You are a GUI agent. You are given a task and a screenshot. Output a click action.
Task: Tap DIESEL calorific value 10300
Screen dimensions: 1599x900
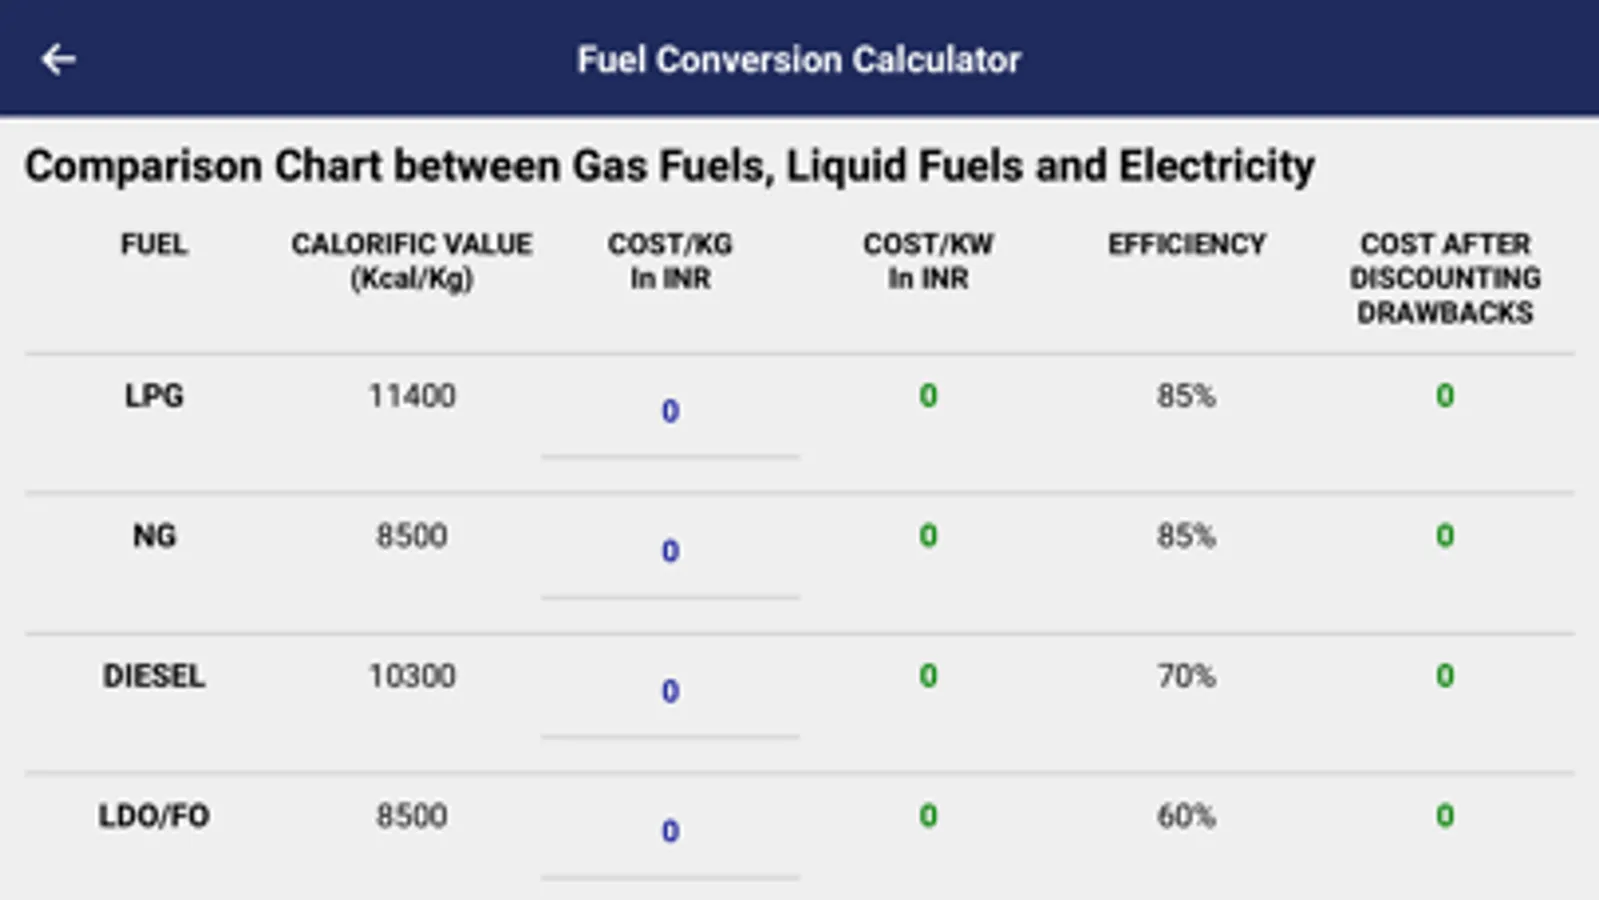click(x=412, y=676)
